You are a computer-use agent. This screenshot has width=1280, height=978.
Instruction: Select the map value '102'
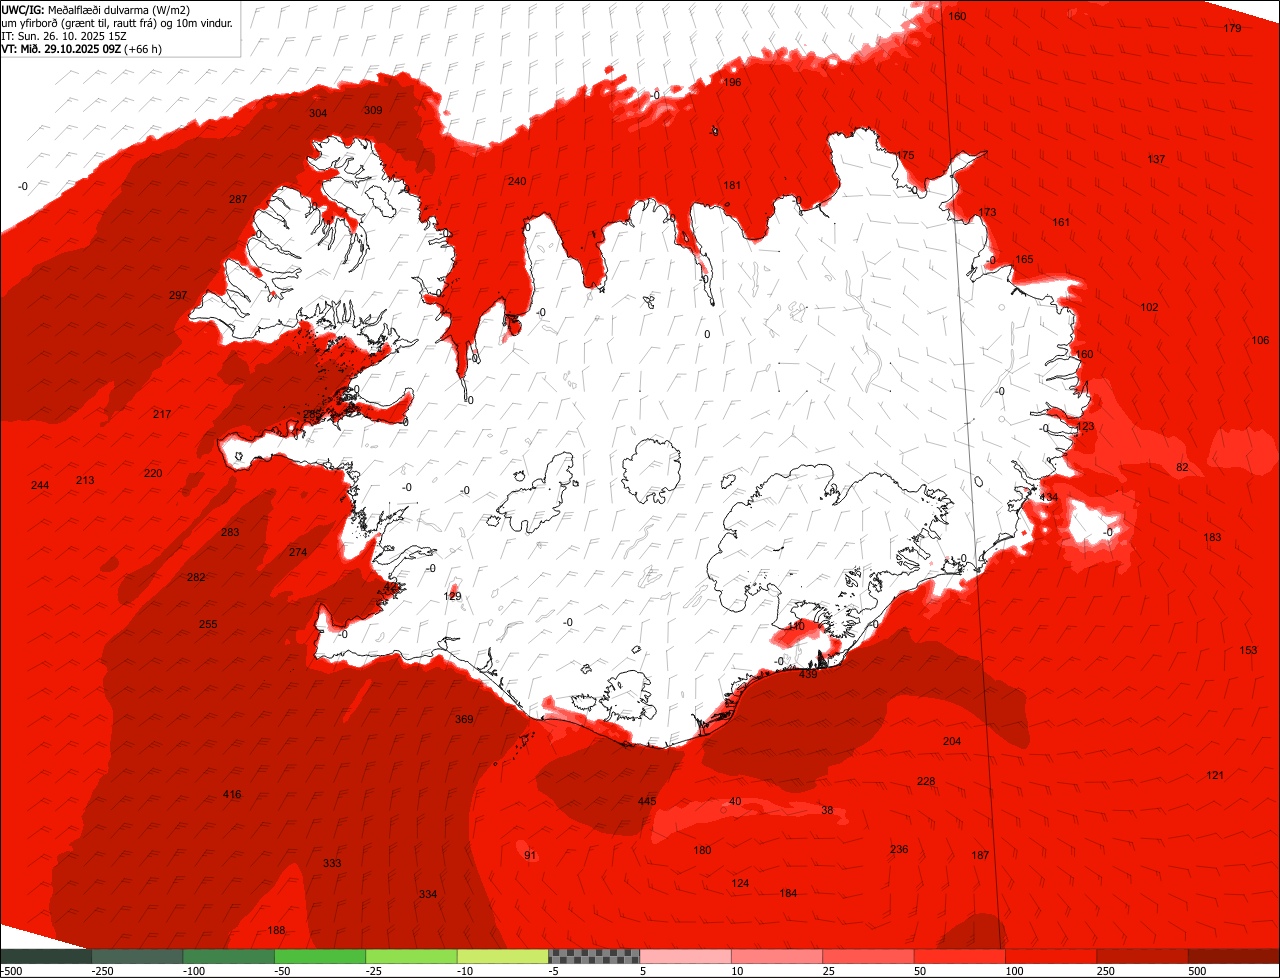1149,307
